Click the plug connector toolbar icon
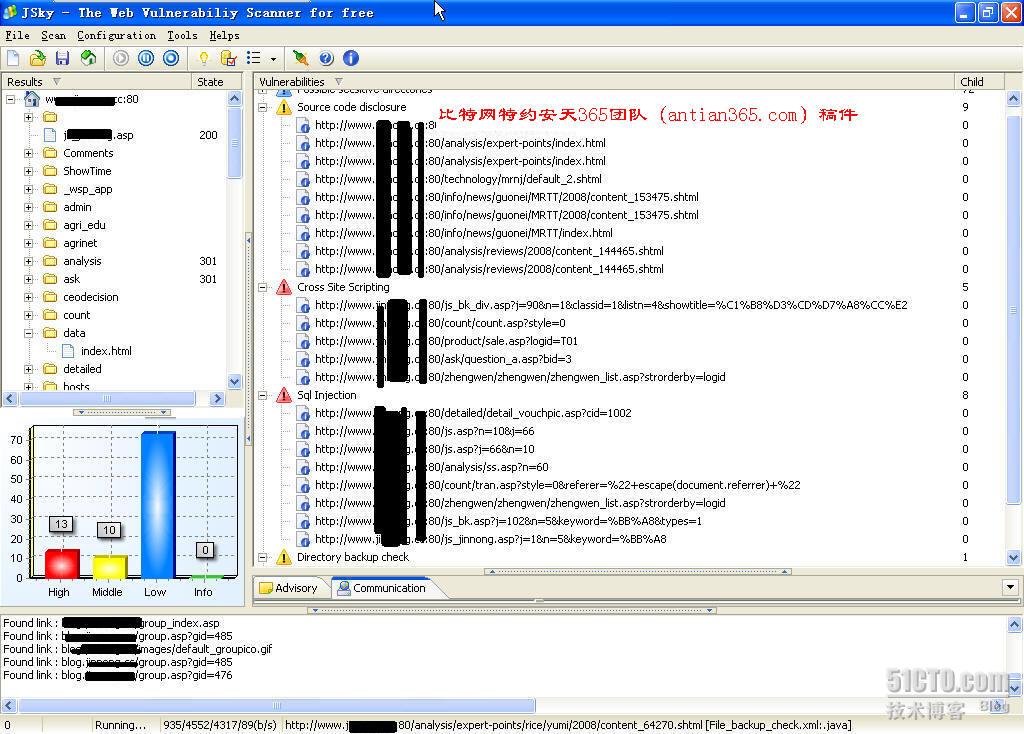This screenshot has height=734, width=1024. coord(300,58)
